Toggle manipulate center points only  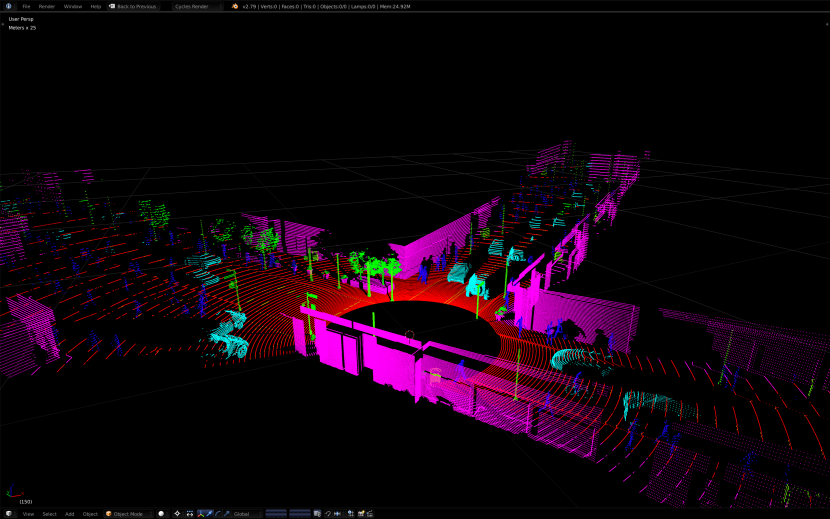[x=190, y=514]
